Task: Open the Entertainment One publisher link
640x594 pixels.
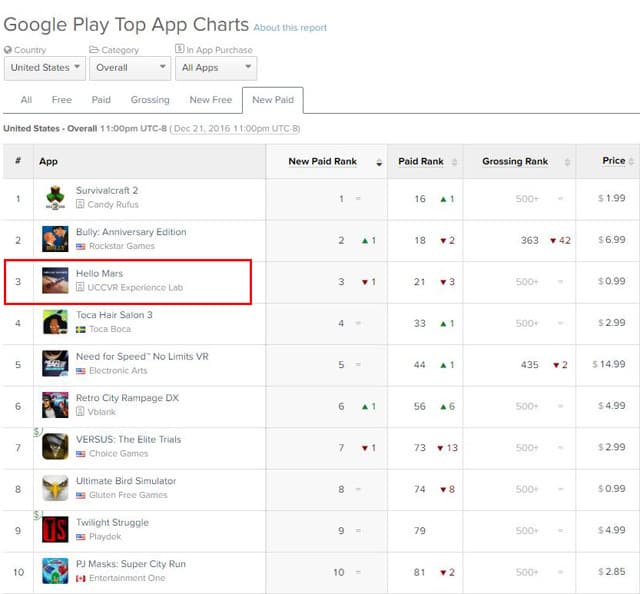Action: [x=127, y=578]
